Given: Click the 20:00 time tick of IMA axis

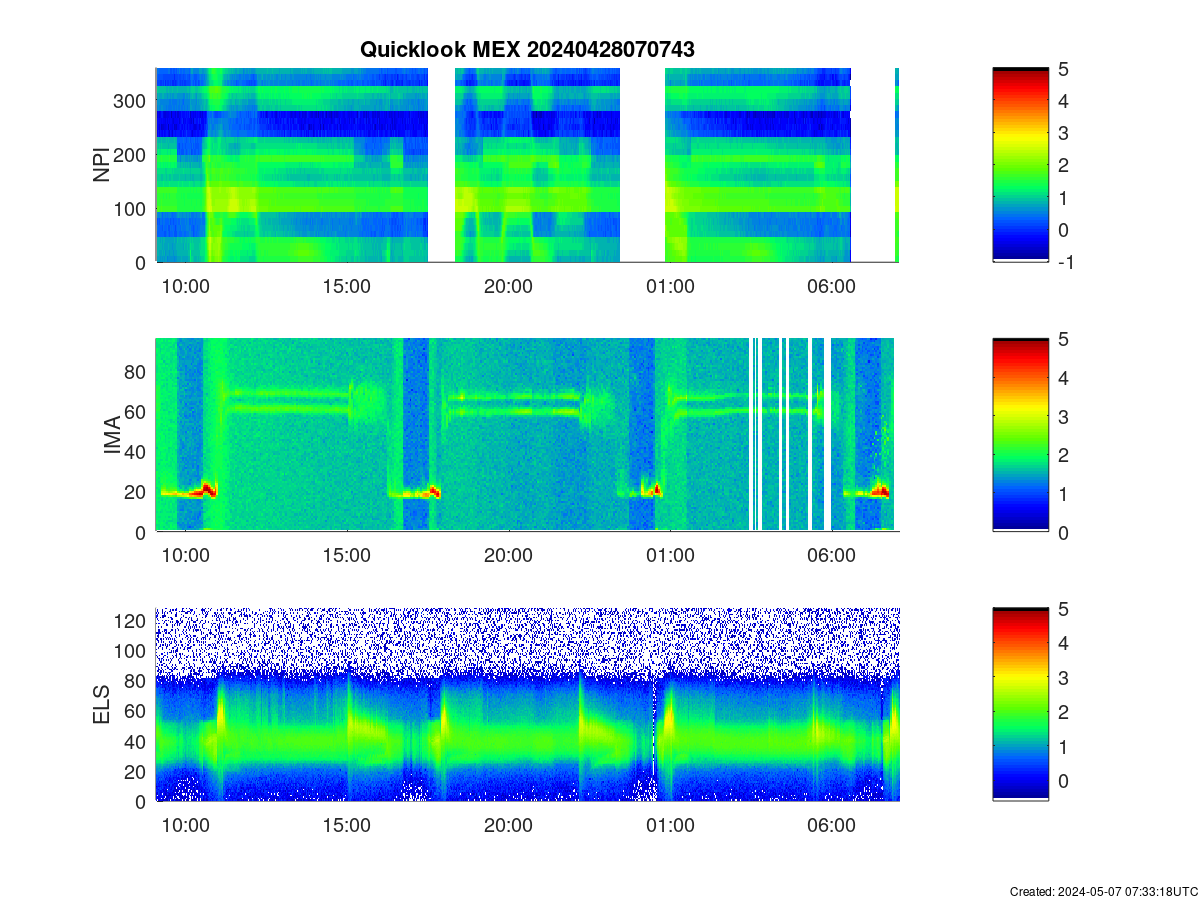Looking at the screenshot, I should (508, 557).
